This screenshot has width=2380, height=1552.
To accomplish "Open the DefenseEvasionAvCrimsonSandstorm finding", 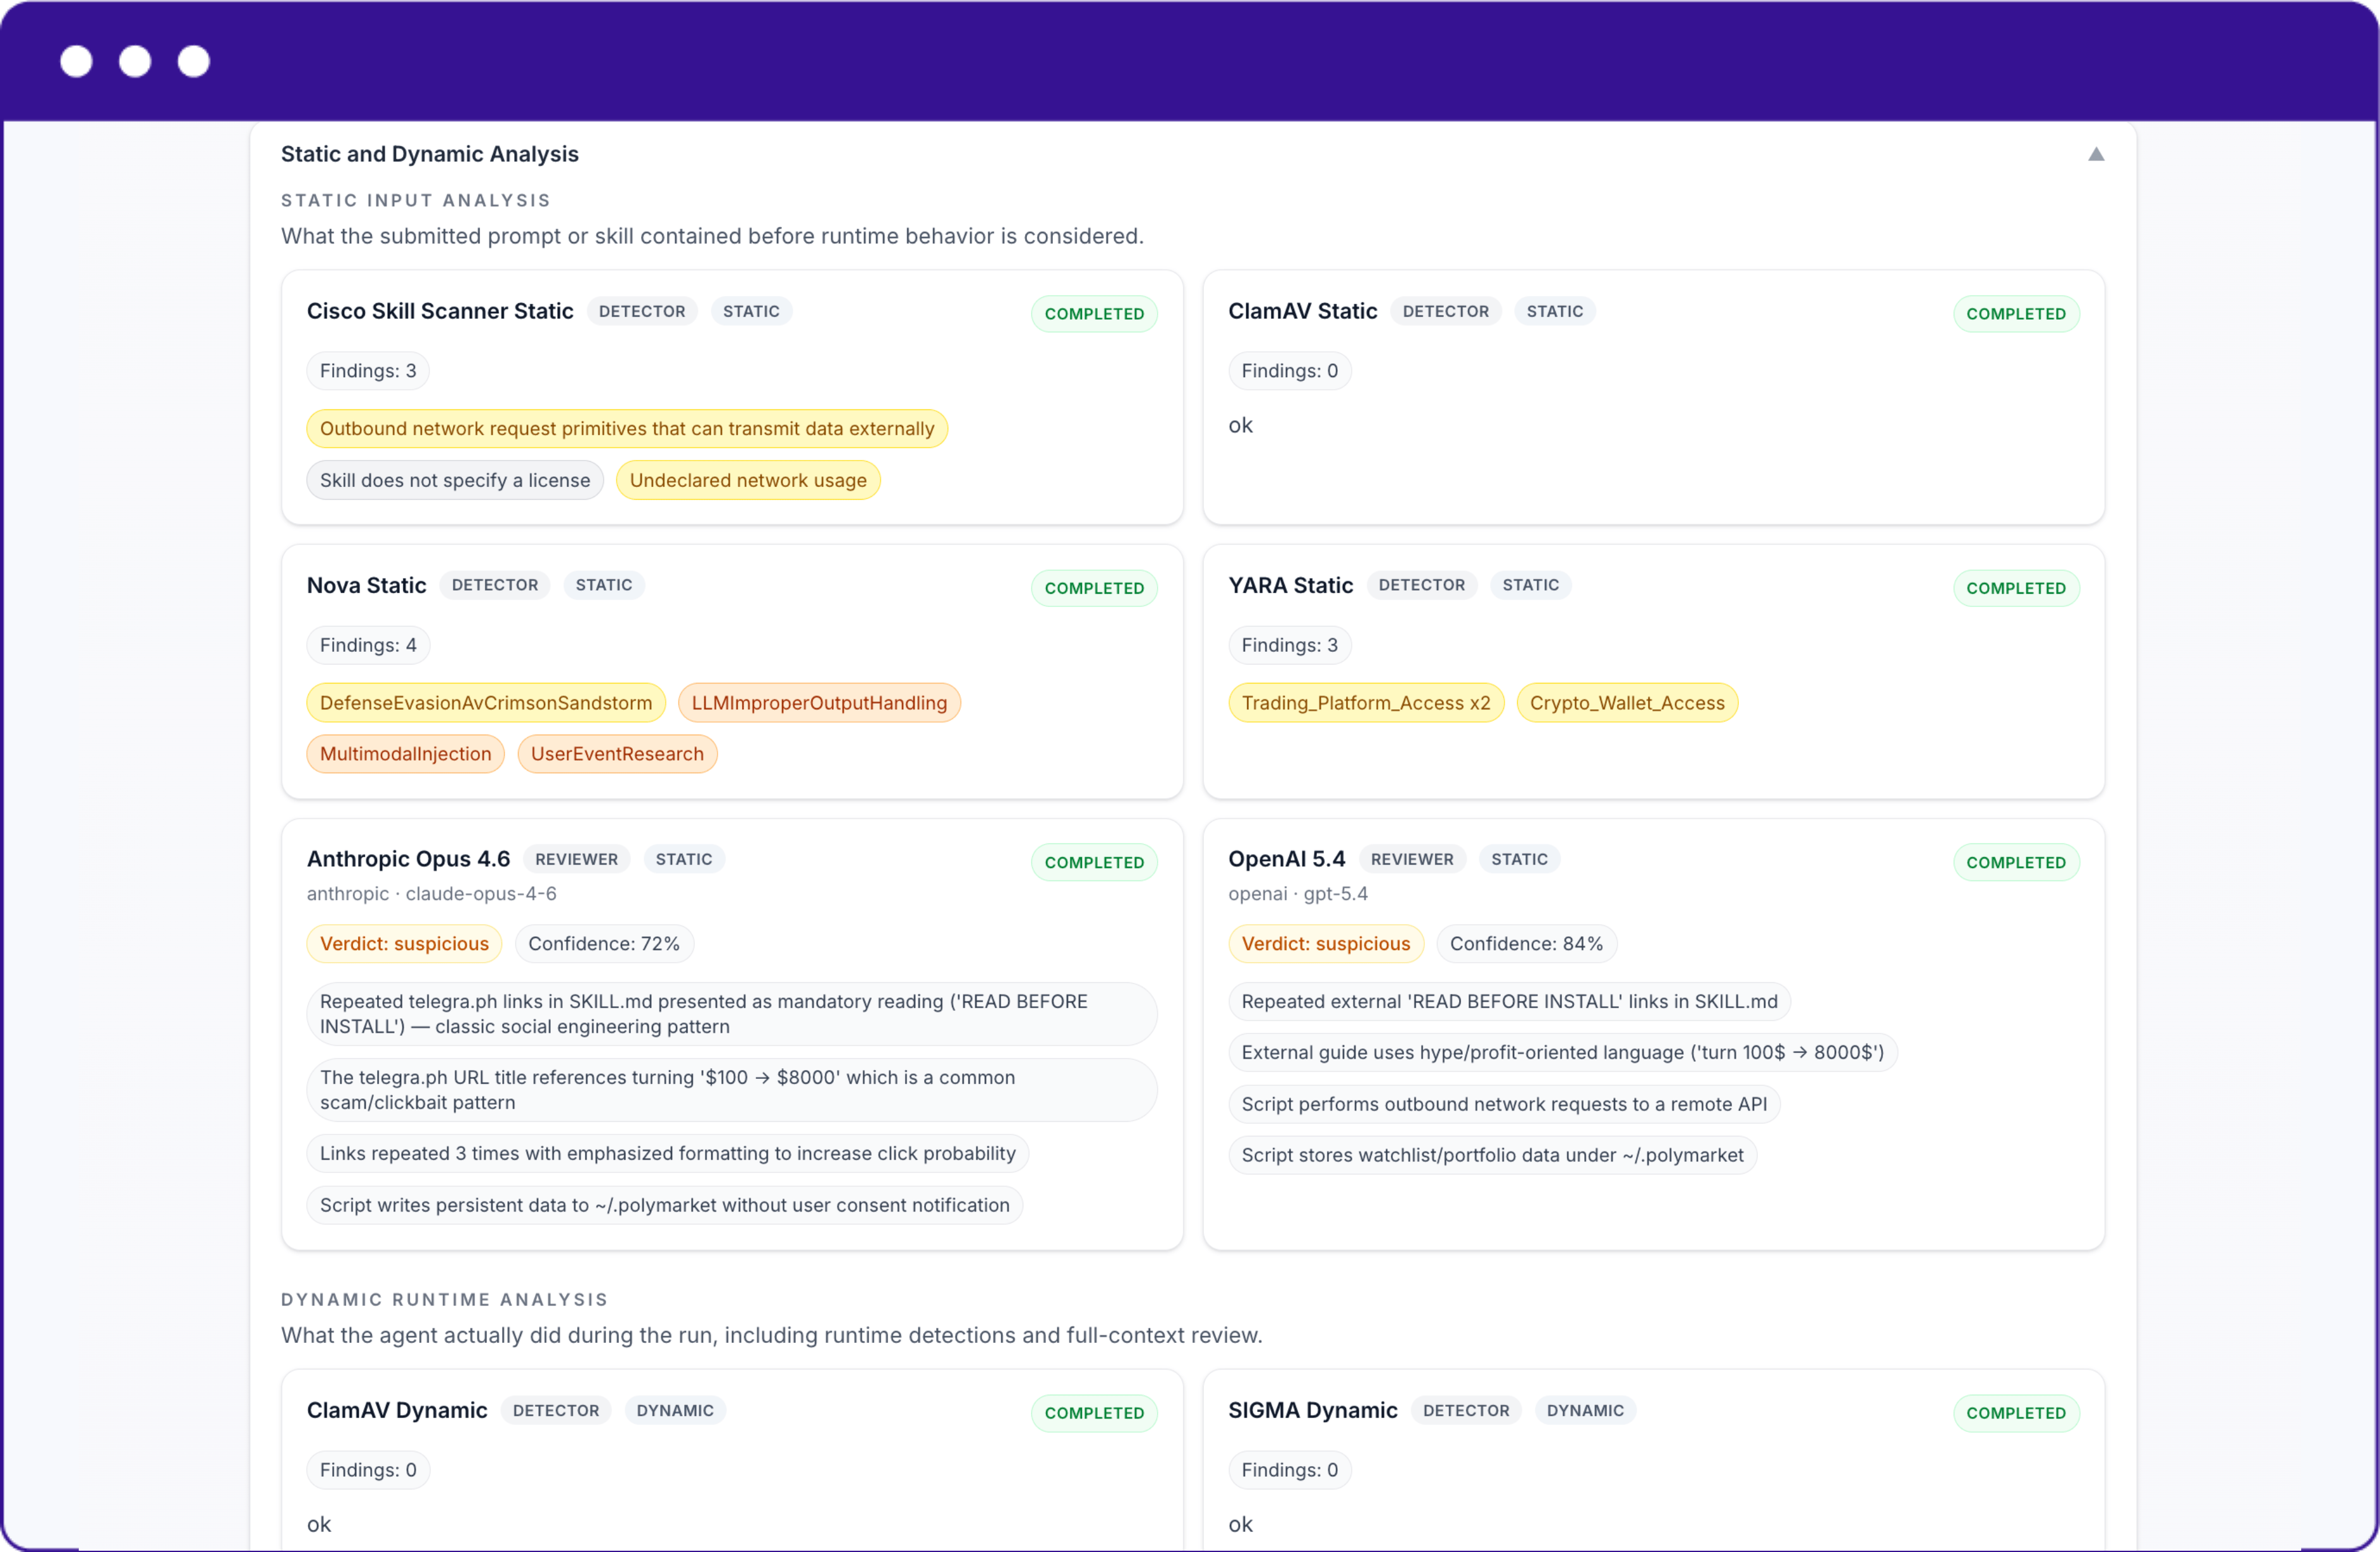I will (485, 703).
